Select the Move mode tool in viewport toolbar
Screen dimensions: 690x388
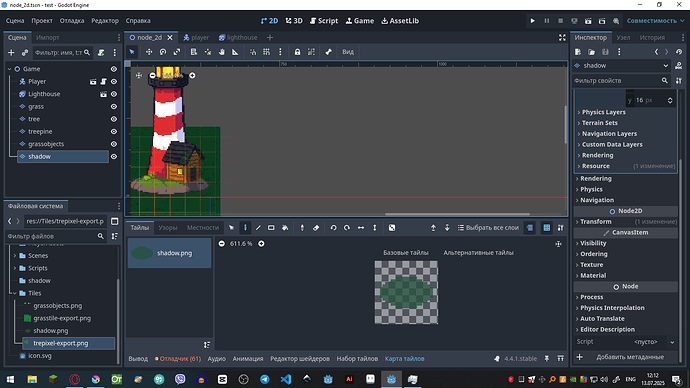click(149, 52)
